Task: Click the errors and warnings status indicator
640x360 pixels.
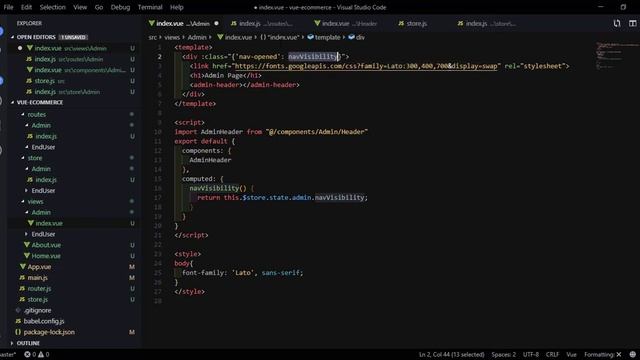Action: click(x=36, y=354)
